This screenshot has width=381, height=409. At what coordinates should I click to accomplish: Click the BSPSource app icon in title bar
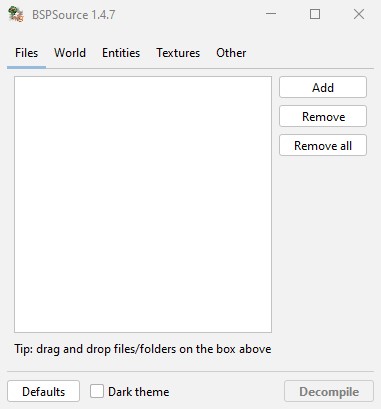pyautogui.click(x=16, y=15)
